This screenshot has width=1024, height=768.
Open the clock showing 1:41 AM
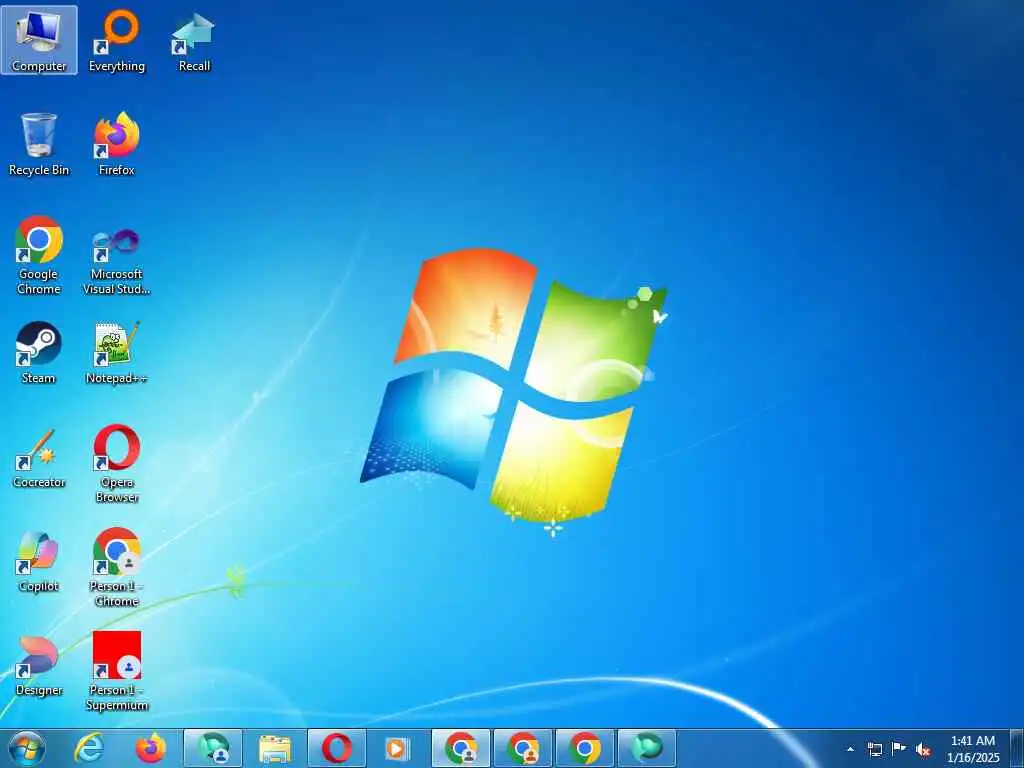coord(973,749)
